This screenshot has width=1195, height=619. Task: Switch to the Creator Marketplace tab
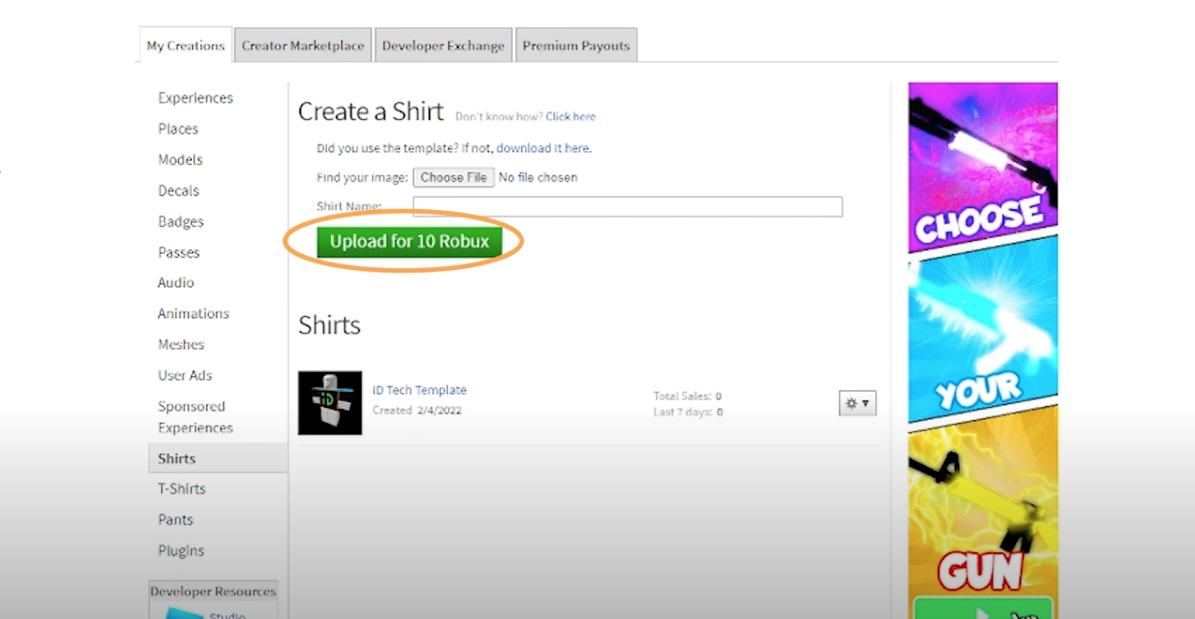pyautogui.click(x=302, y=45)
